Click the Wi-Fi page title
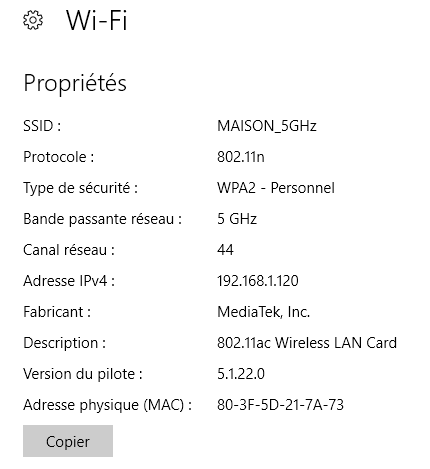 point(97,21)
